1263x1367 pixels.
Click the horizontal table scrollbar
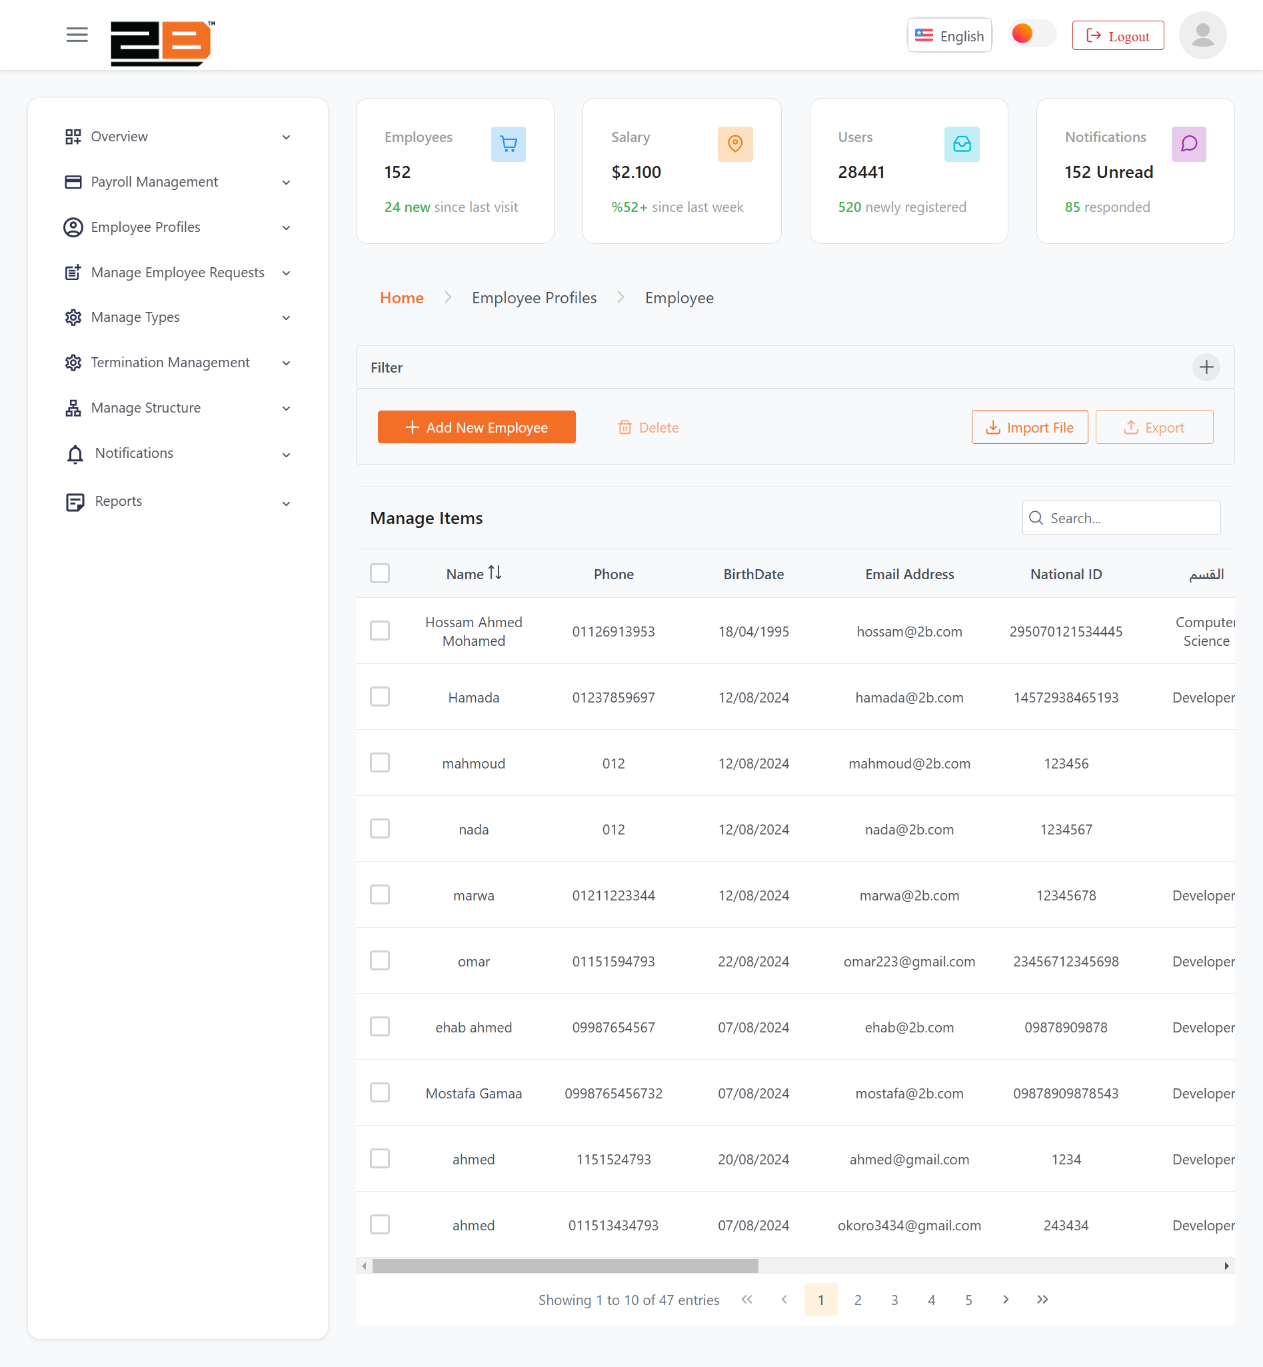coord(565,1266)
